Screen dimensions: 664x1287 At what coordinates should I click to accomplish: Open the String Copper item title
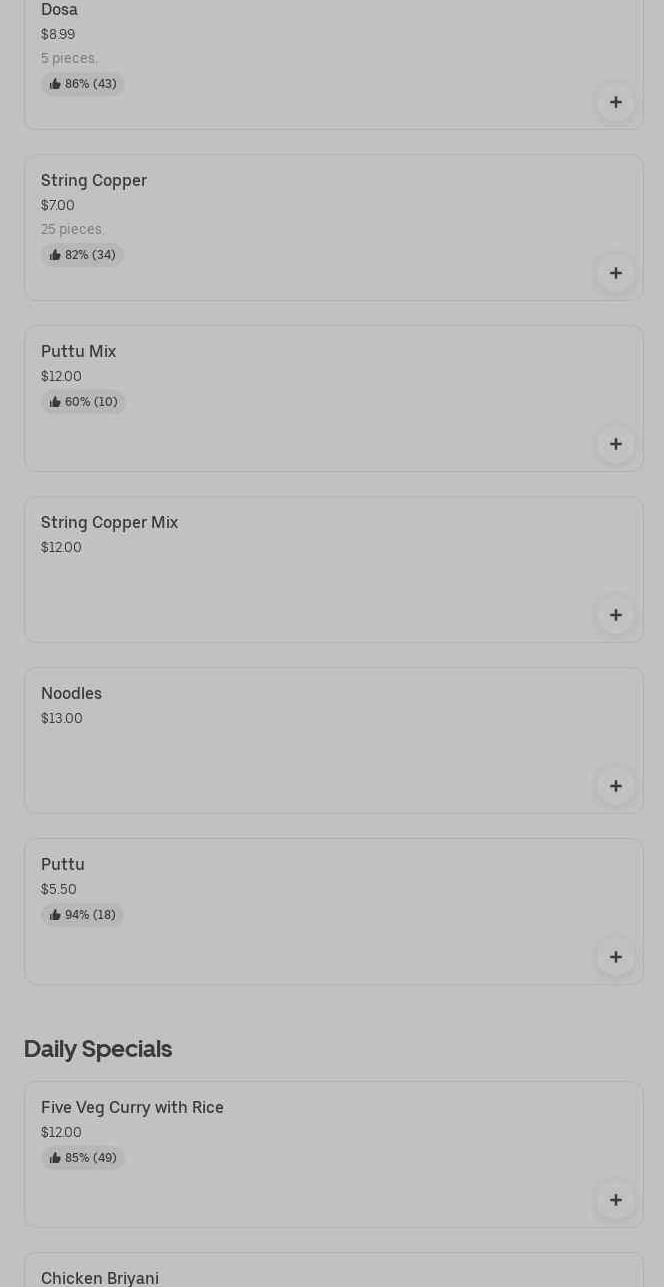[94, 181]
